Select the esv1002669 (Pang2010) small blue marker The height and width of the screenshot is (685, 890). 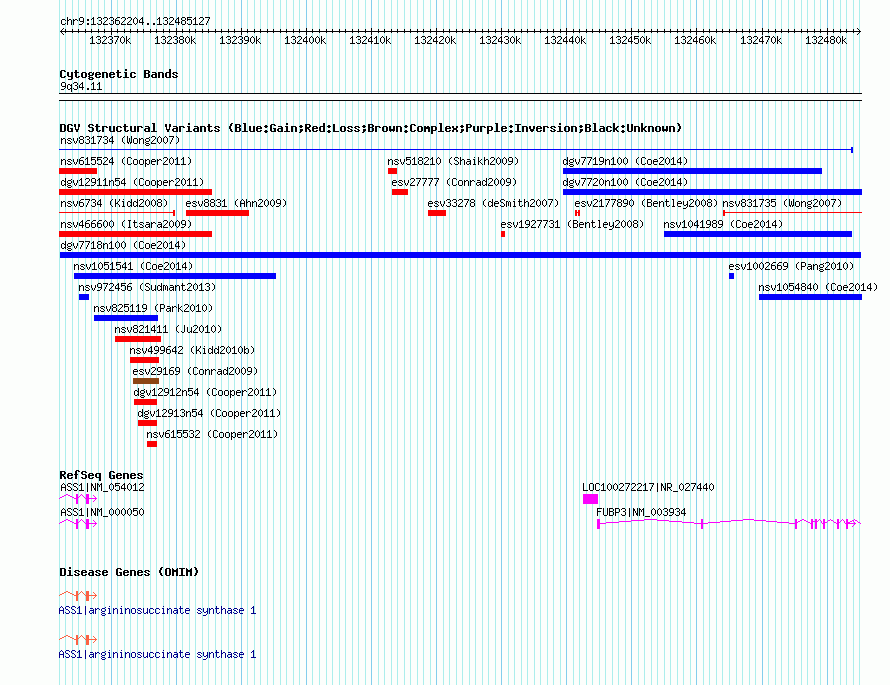732,276
